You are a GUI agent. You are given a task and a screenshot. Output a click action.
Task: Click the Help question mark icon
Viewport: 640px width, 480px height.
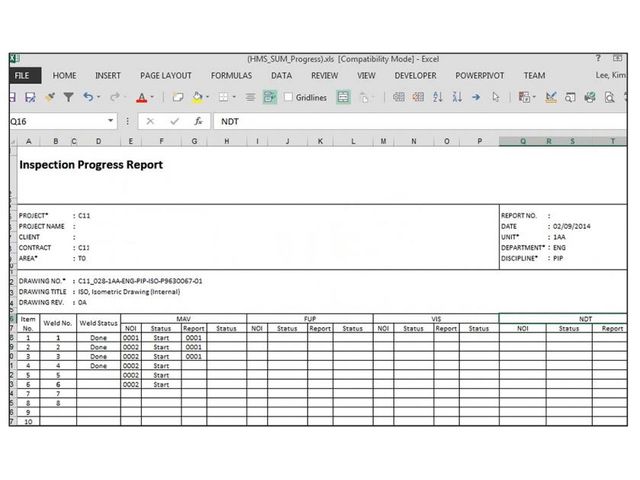[x=598, y=58]
